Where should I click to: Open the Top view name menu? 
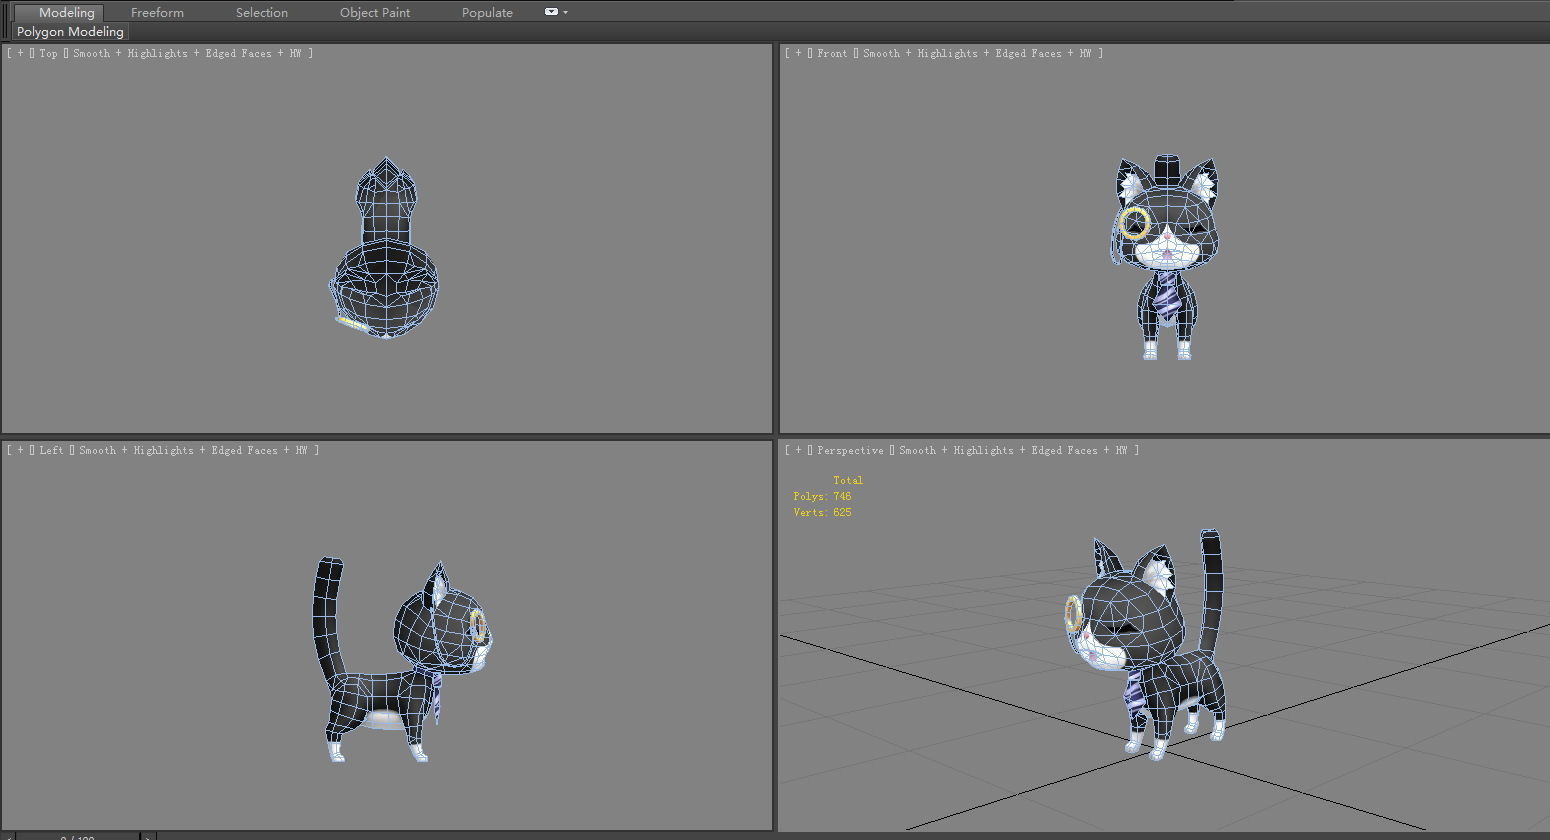(49, 53)
